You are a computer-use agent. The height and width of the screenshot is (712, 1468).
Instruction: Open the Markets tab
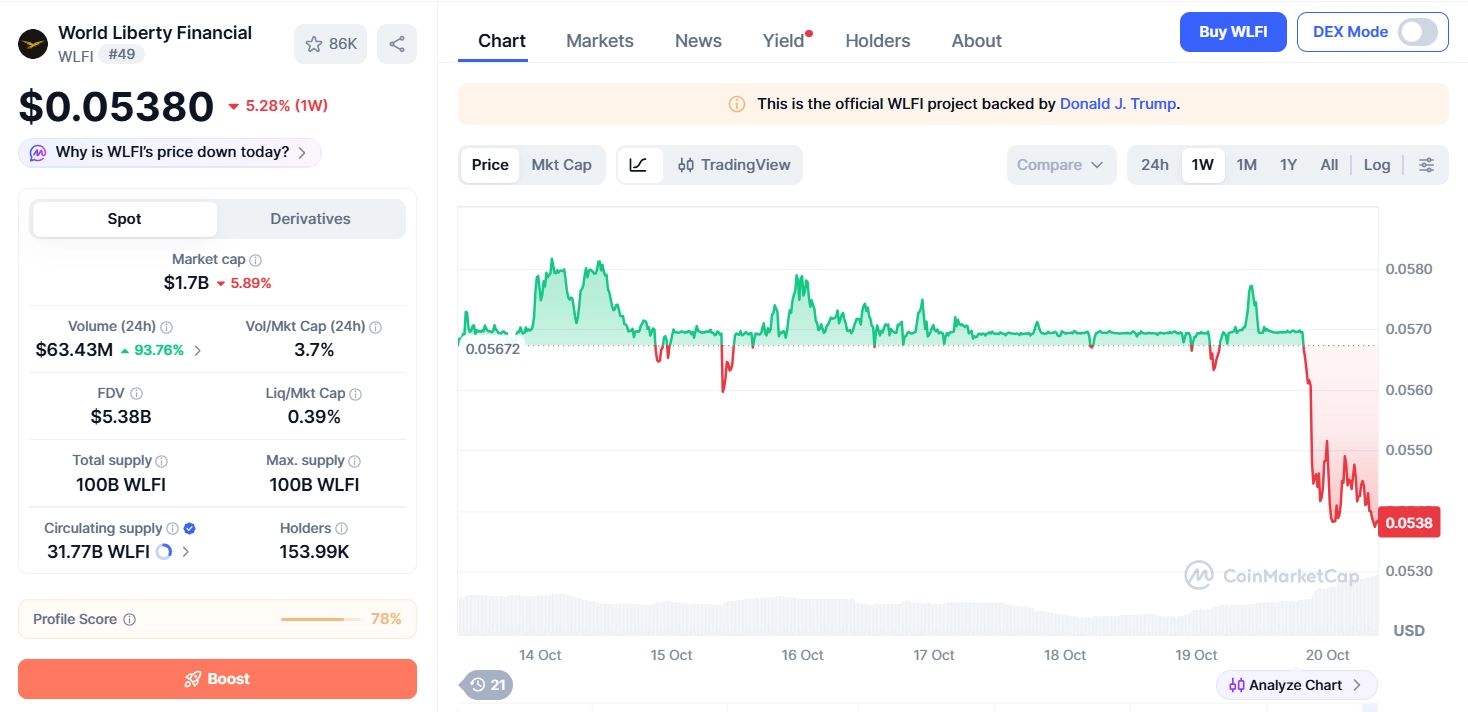click(600, 41)
